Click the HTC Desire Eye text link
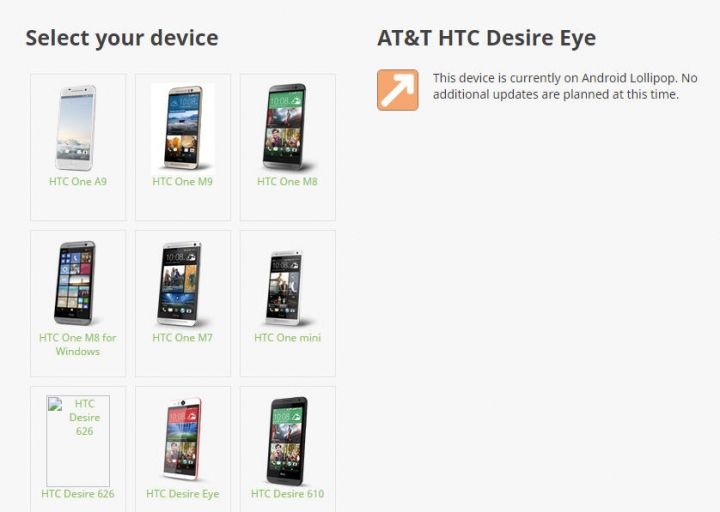Screen dimensions: 720x512 click(x=183, y=494)
